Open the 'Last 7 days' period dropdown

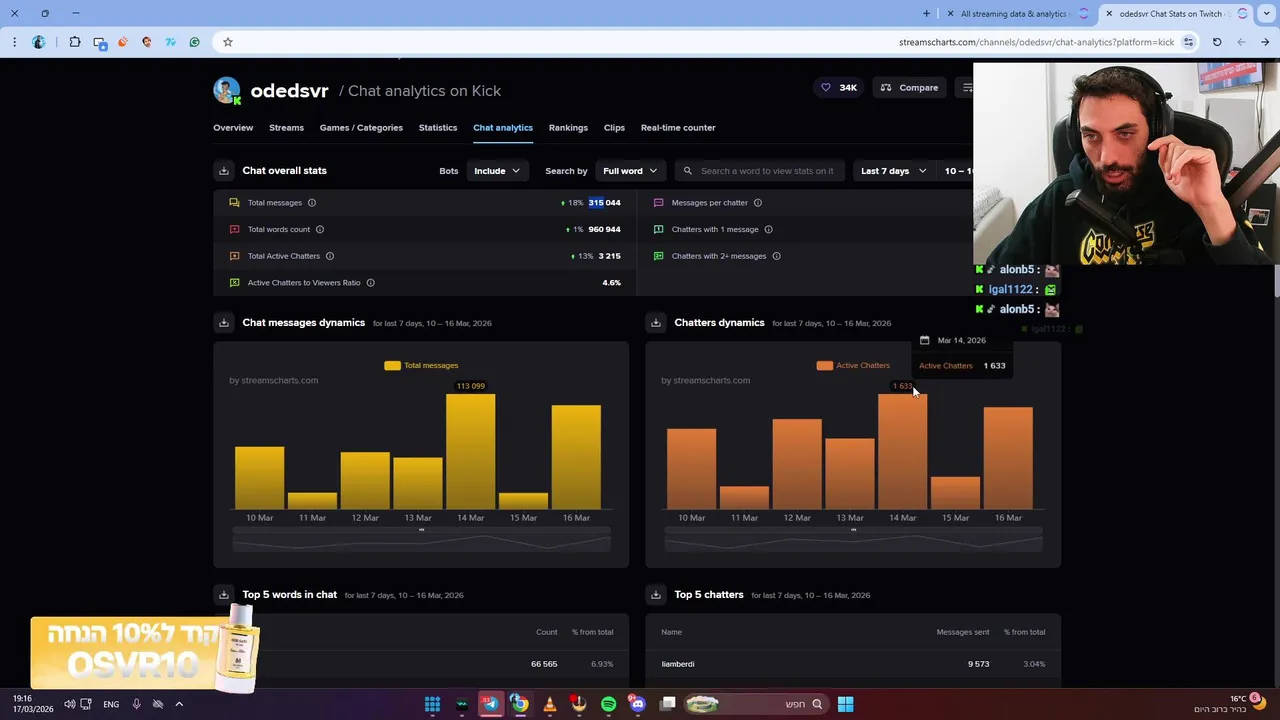coord(894,171)
